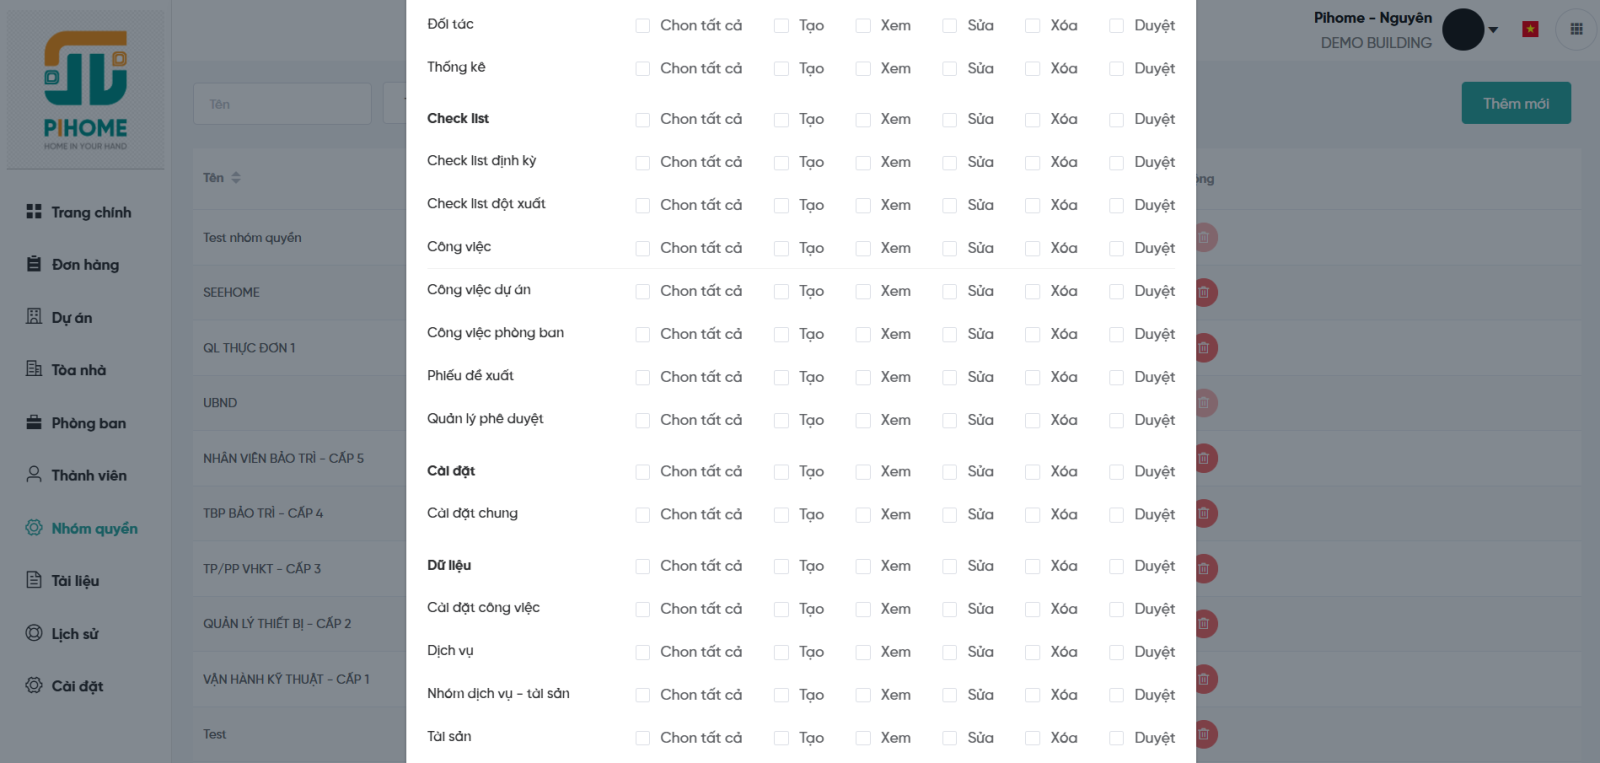
Task: Open the Cài đặt sidebar menu
Action: coord(77,686)
